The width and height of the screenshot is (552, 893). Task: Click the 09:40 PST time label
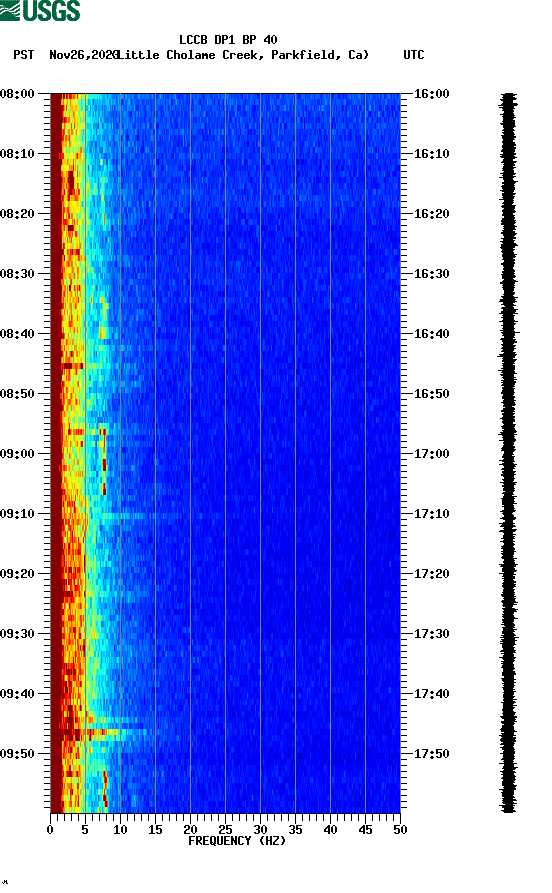coord(18,694)
